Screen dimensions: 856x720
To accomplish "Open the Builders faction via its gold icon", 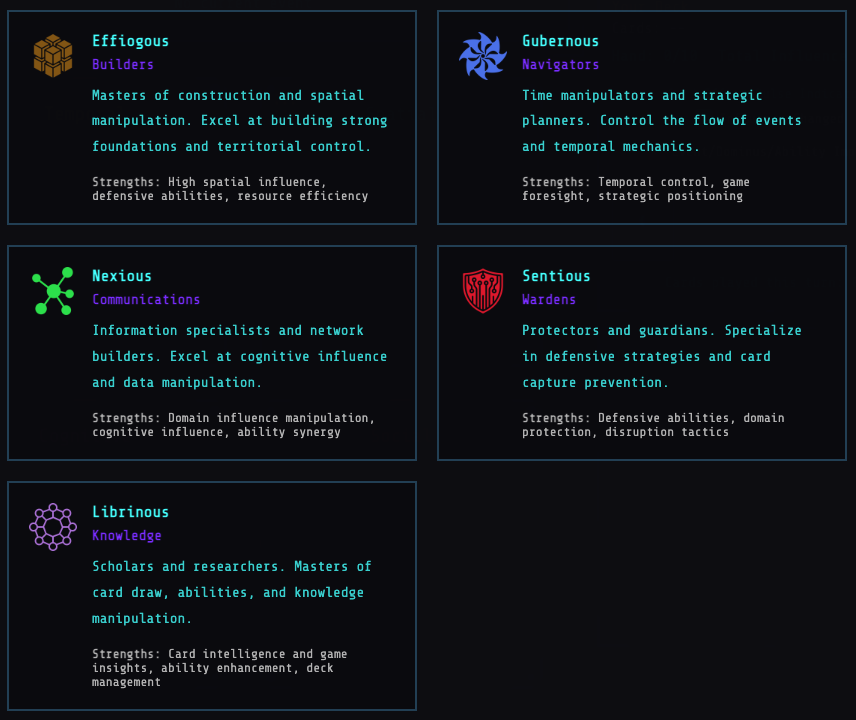I will click(52, 55).
